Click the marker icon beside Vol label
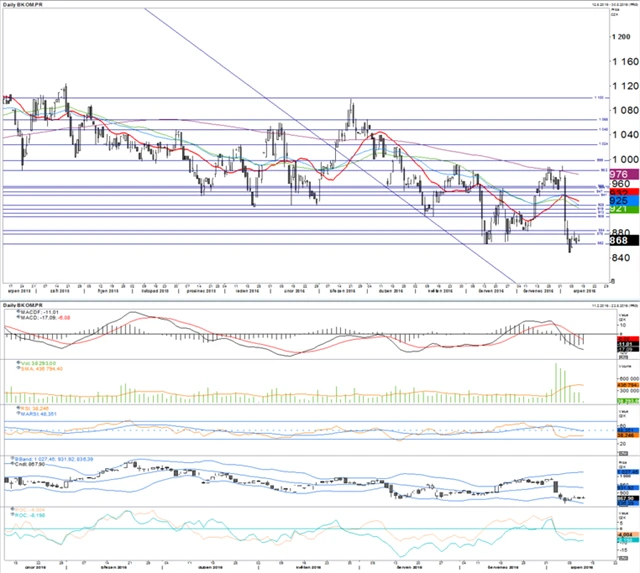Image resolution: width=640 pixels, height=573 pixels. point(18,362)
